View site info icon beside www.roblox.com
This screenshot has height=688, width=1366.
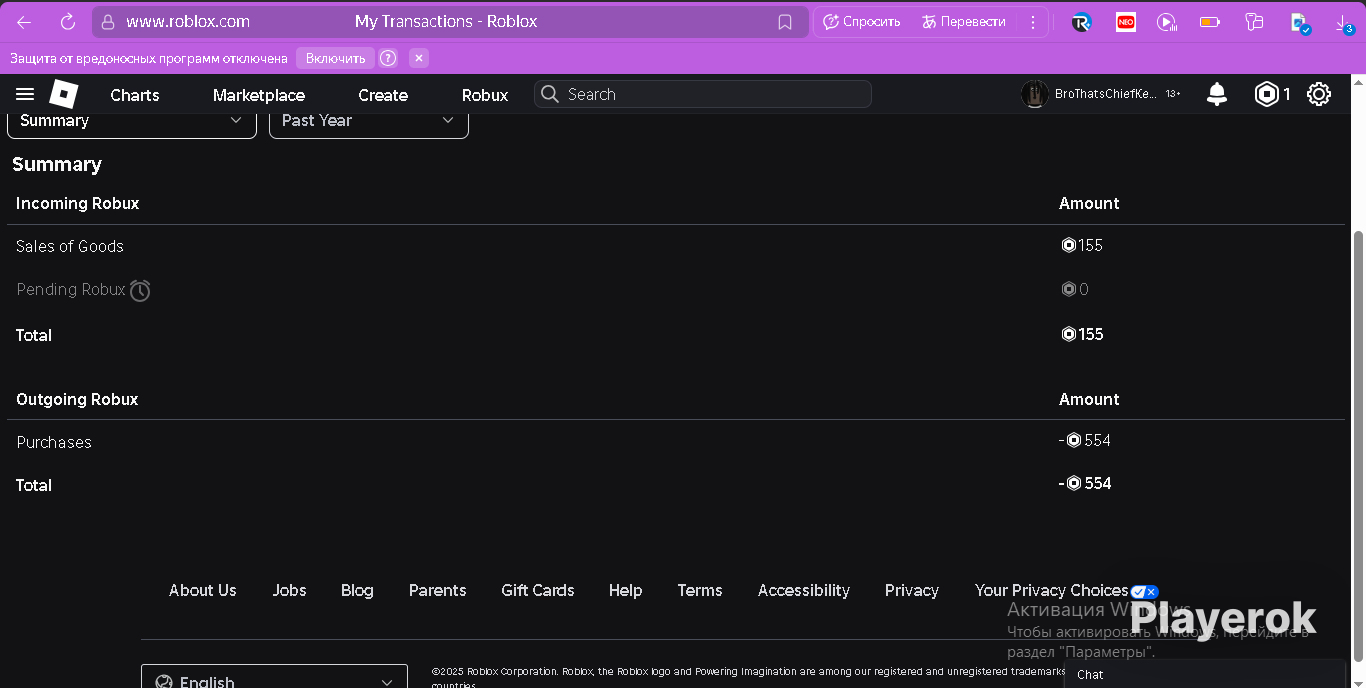[x=108, y=22]
